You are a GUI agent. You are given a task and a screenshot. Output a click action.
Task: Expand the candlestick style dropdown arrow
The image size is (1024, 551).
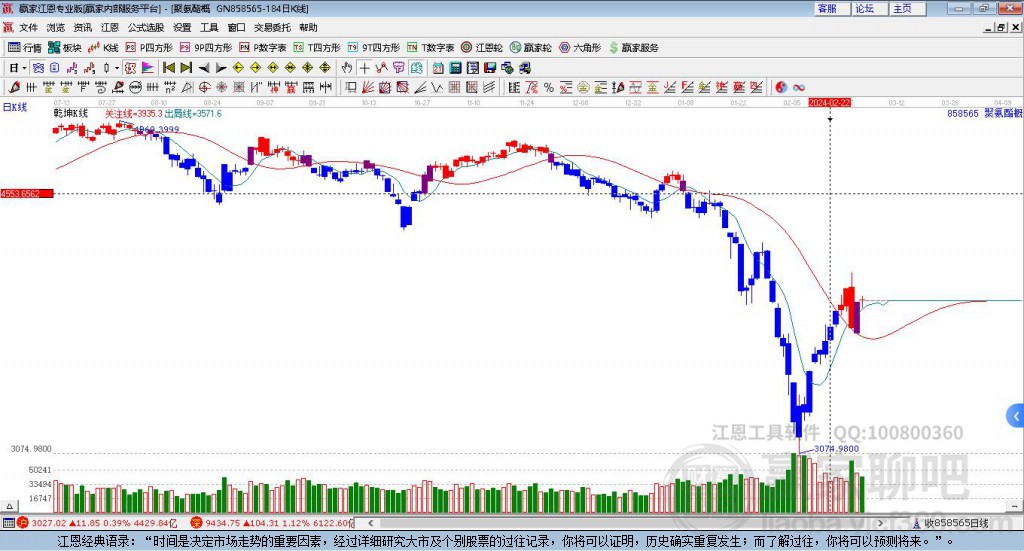tap(117, 68)
